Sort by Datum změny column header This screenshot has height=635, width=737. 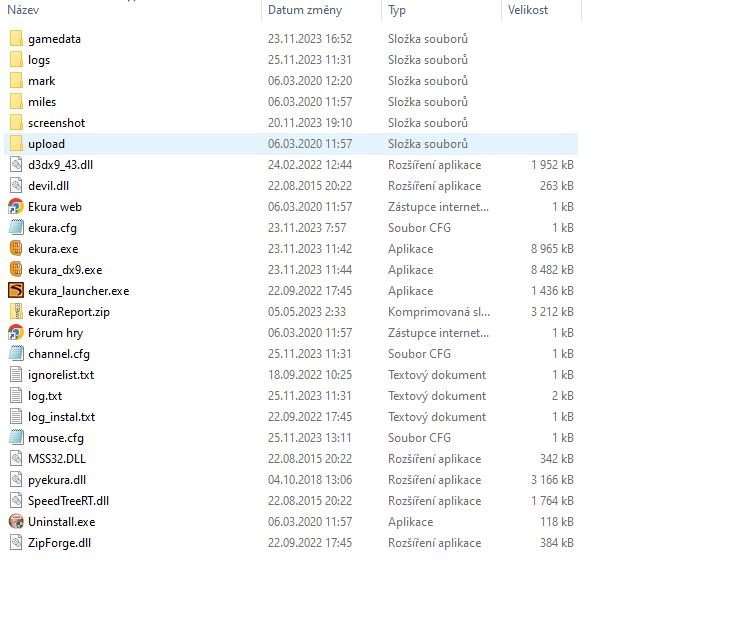[x=304, y=10]
